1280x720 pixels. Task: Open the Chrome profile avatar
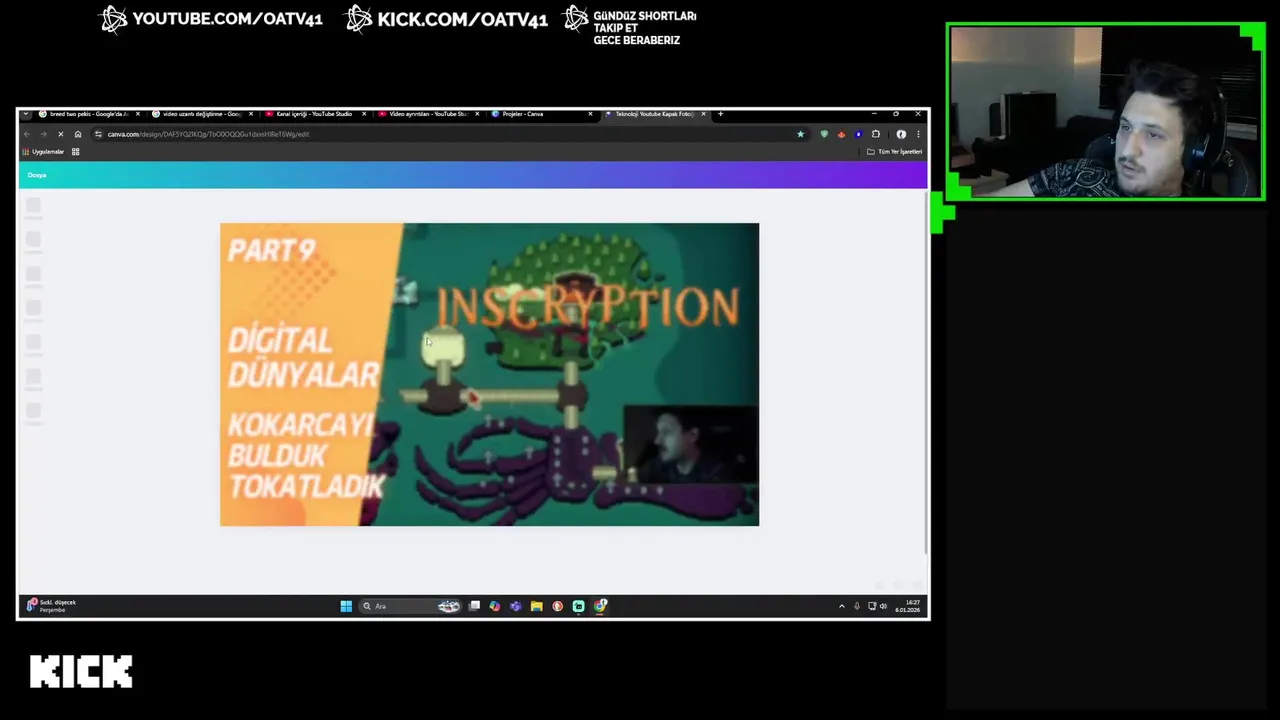coord(901,134)
